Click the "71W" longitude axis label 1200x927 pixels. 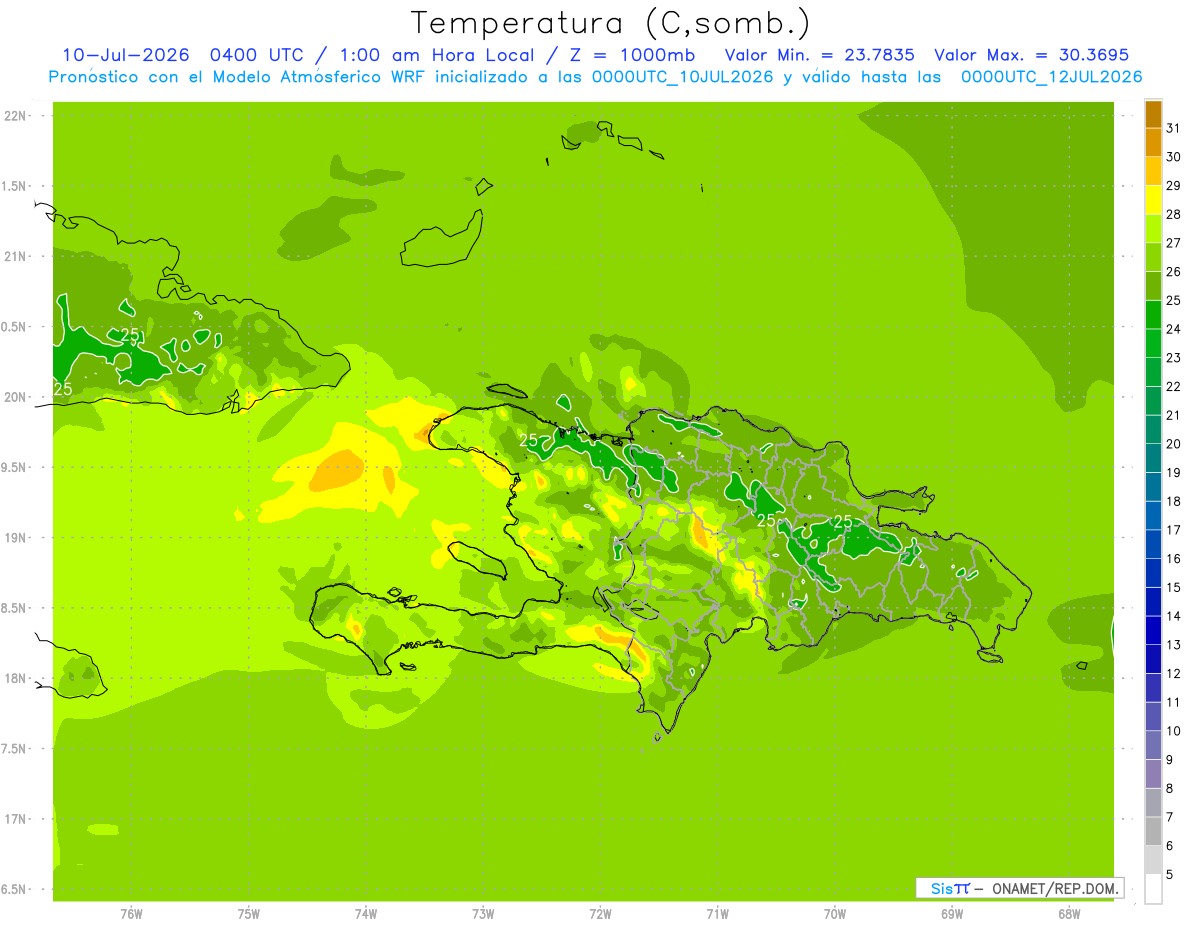tap(717, 914)
